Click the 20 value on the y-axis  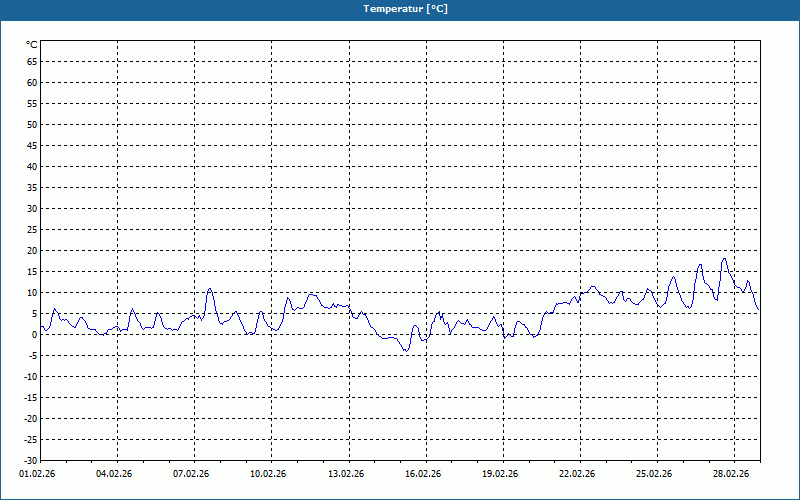click(31, 251)
